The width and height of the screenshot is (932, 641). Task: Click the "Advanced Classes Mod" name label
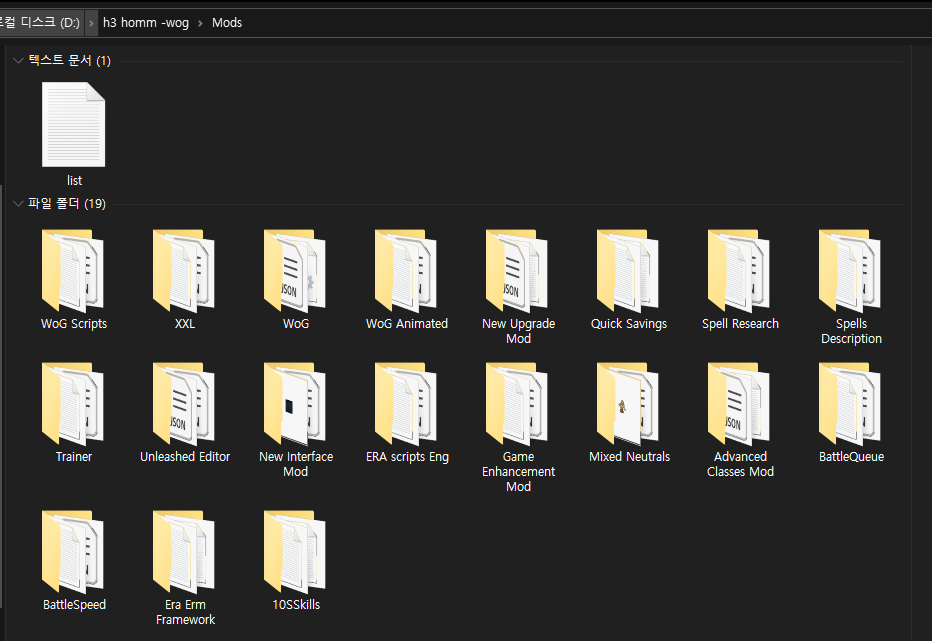tap(740, 464)
